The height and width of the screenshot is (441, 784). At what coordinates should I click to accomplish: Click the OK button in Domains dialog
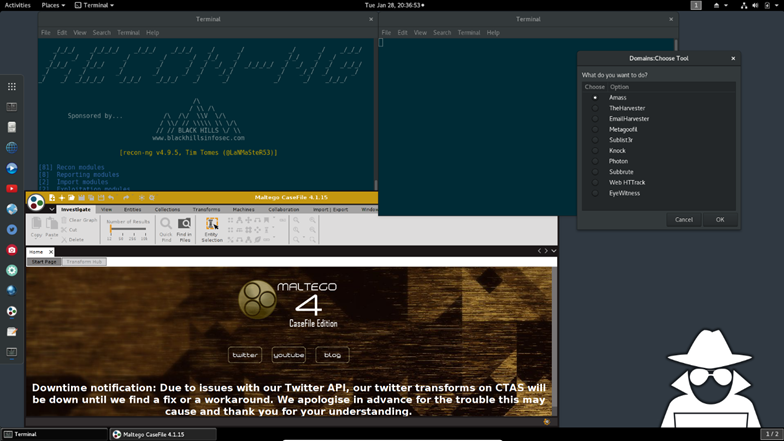[x=720, y=220]
